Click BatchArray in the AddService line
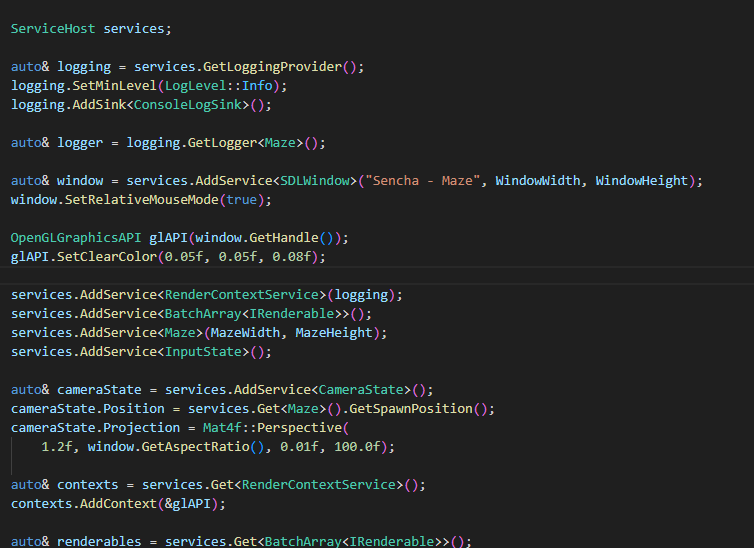Viewport: 754px width, 548px height. click(x=203, y=314)
